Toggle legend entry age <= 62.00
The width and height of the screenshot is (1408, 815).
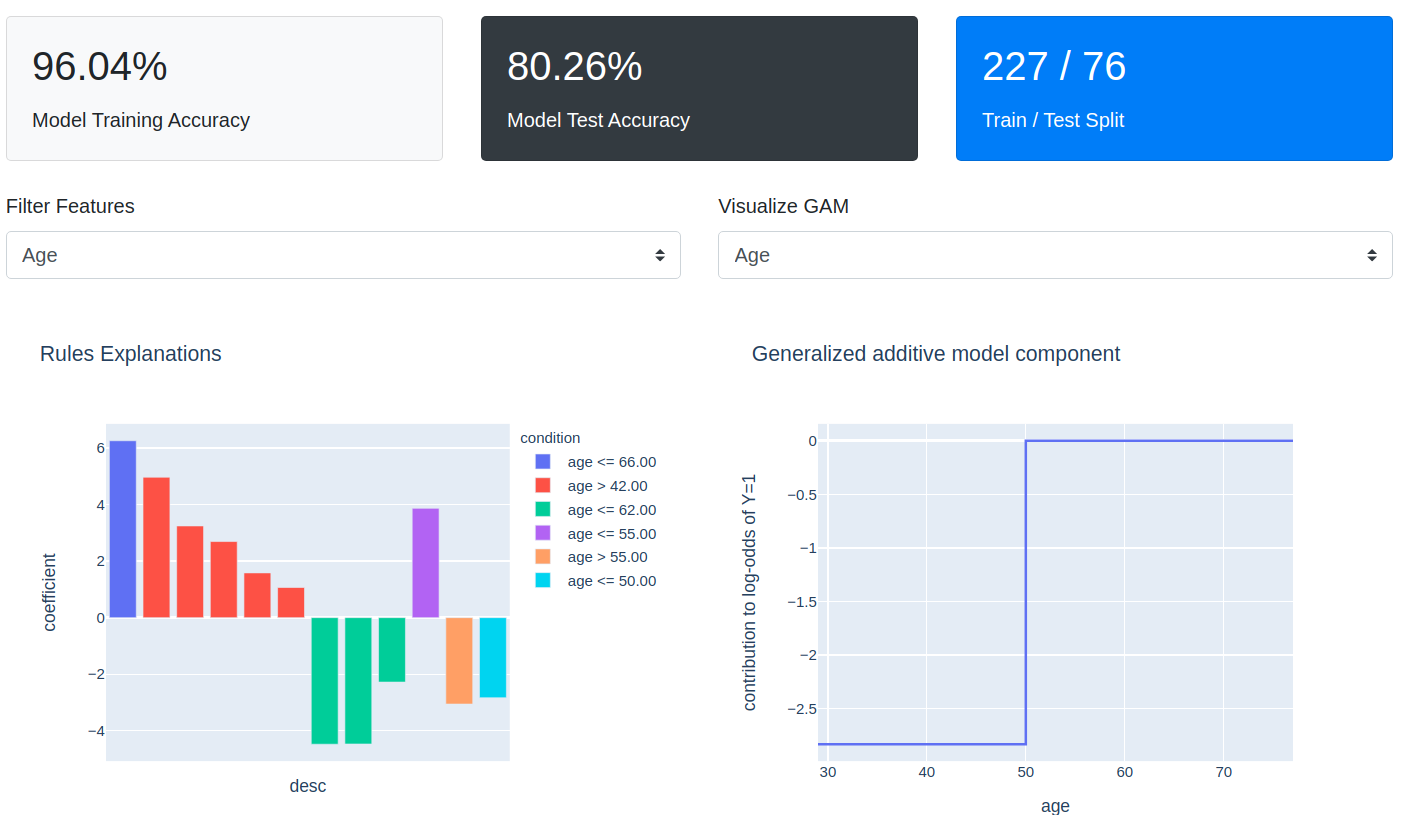pyautogui.click(x=596, y=510)
